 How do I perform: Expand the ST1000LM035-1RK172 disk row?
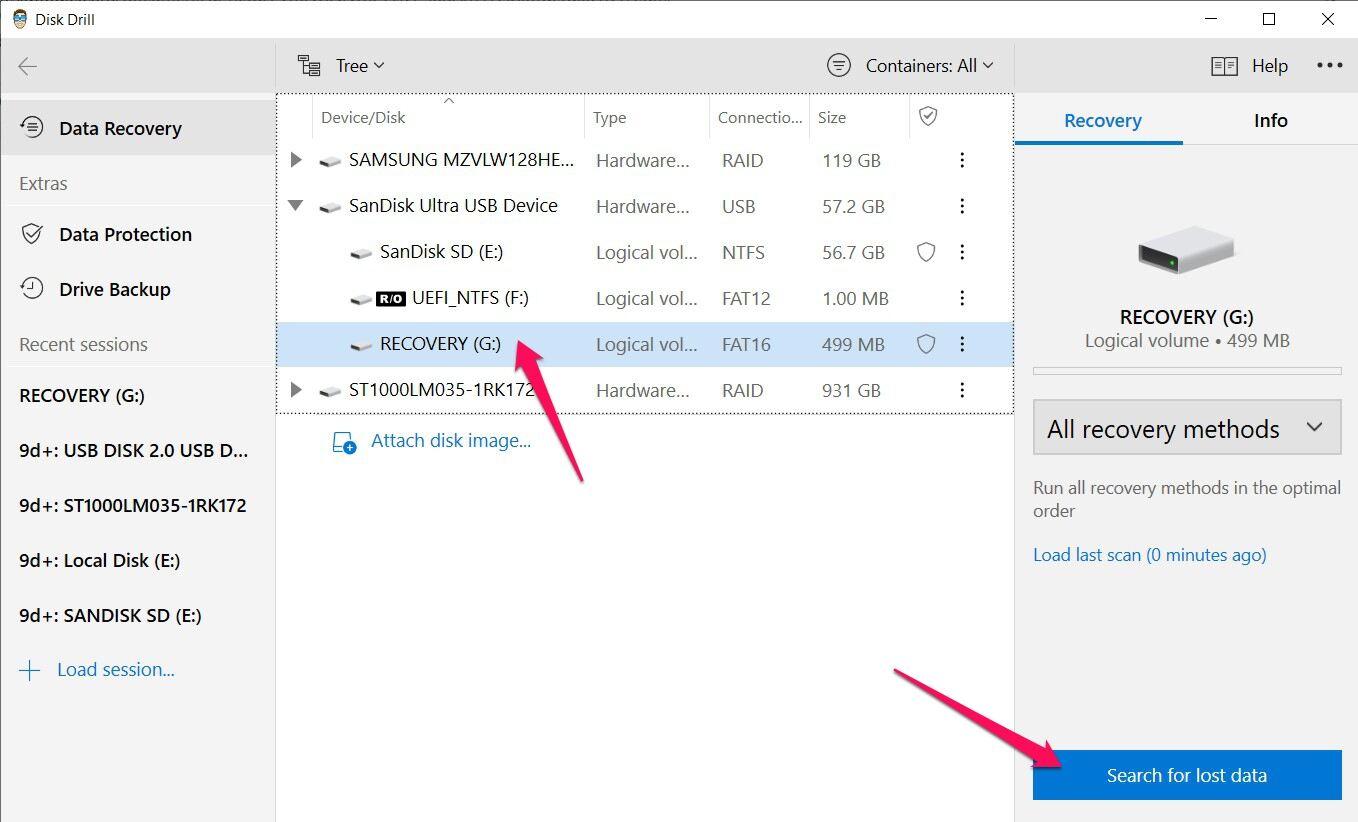(295, 390)
